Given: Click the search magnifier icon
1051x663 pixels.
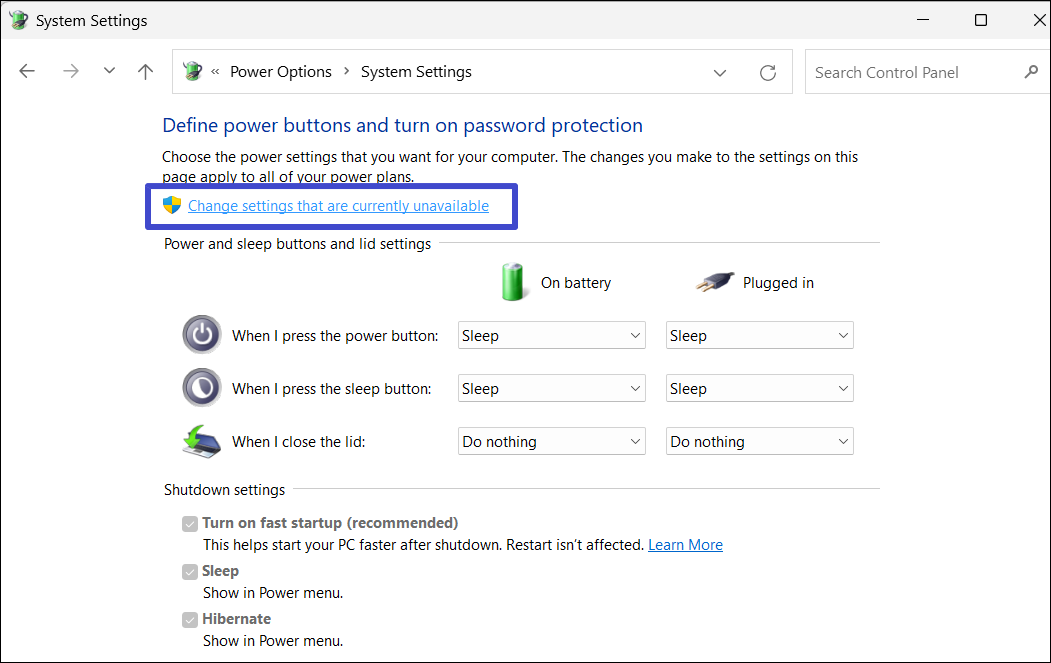Looking at the screenshot, I should click(1031, 72).
